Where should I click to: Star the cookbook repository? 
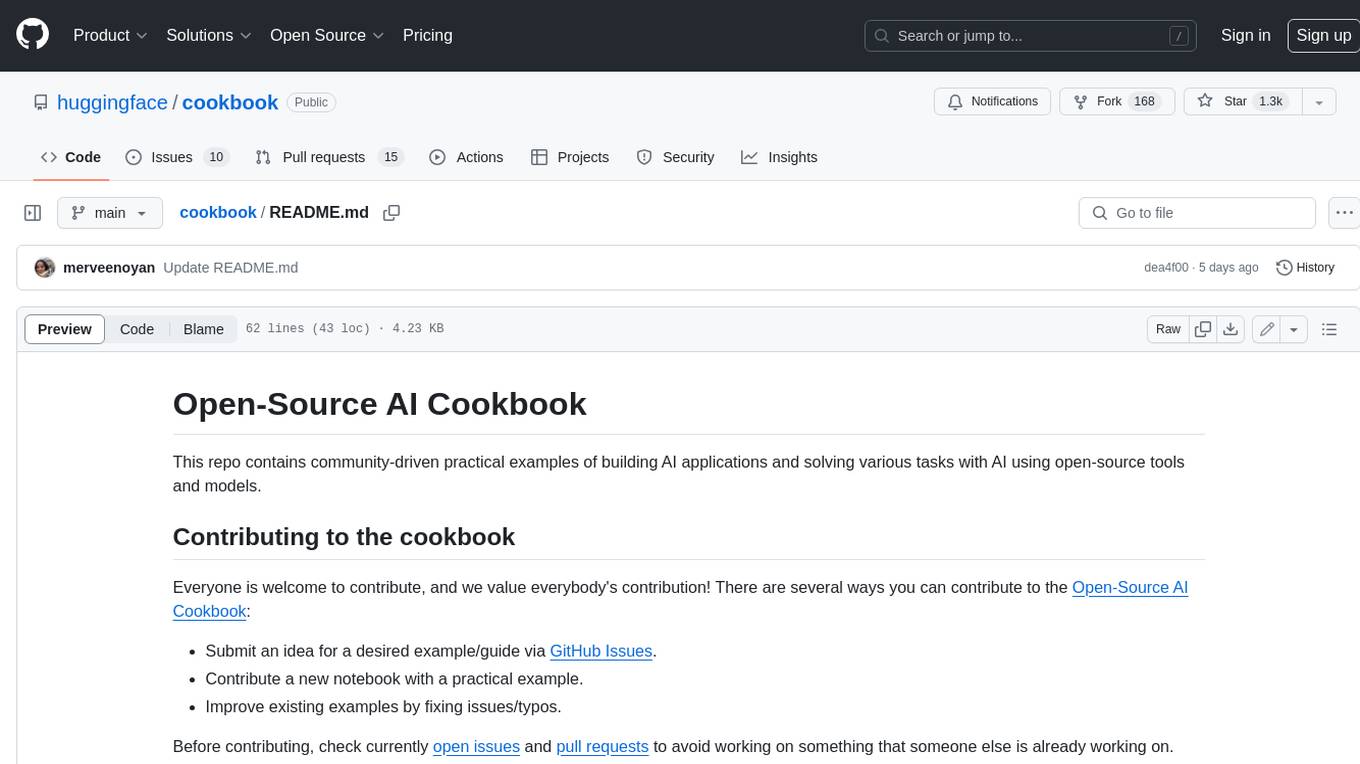coord(1242,102)
